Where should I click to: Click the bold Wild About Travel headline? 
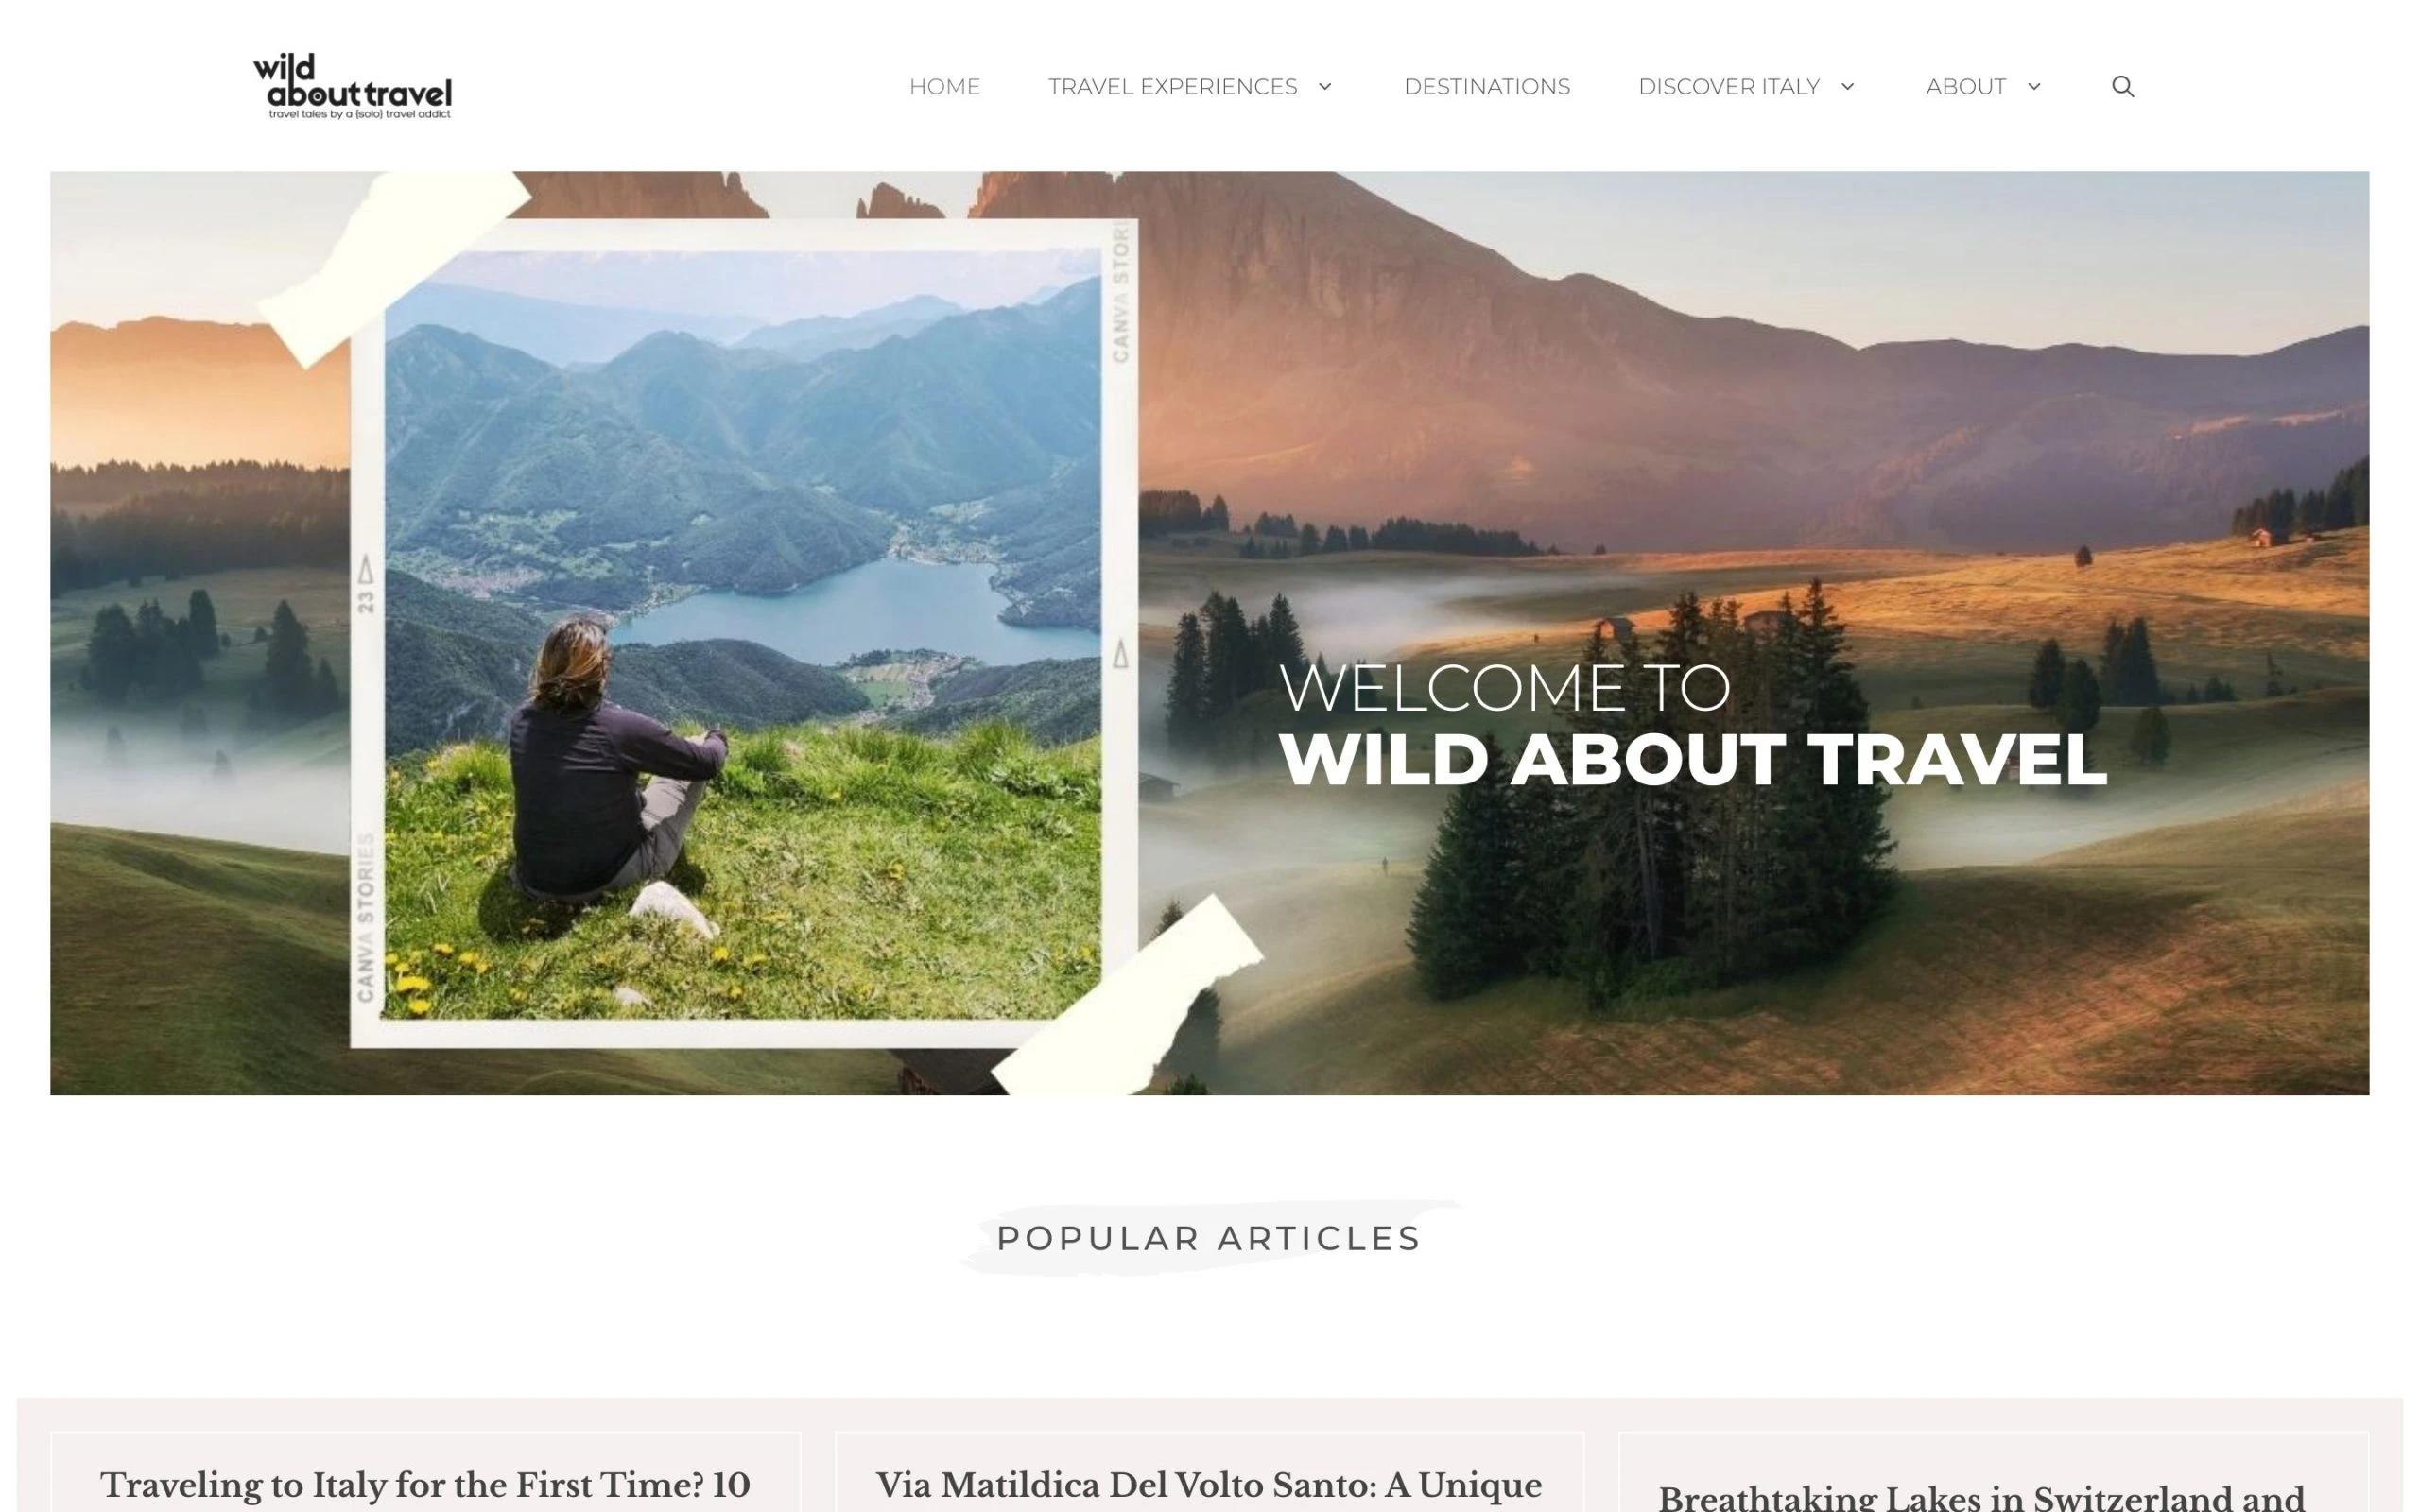[x=1692, y=760]
